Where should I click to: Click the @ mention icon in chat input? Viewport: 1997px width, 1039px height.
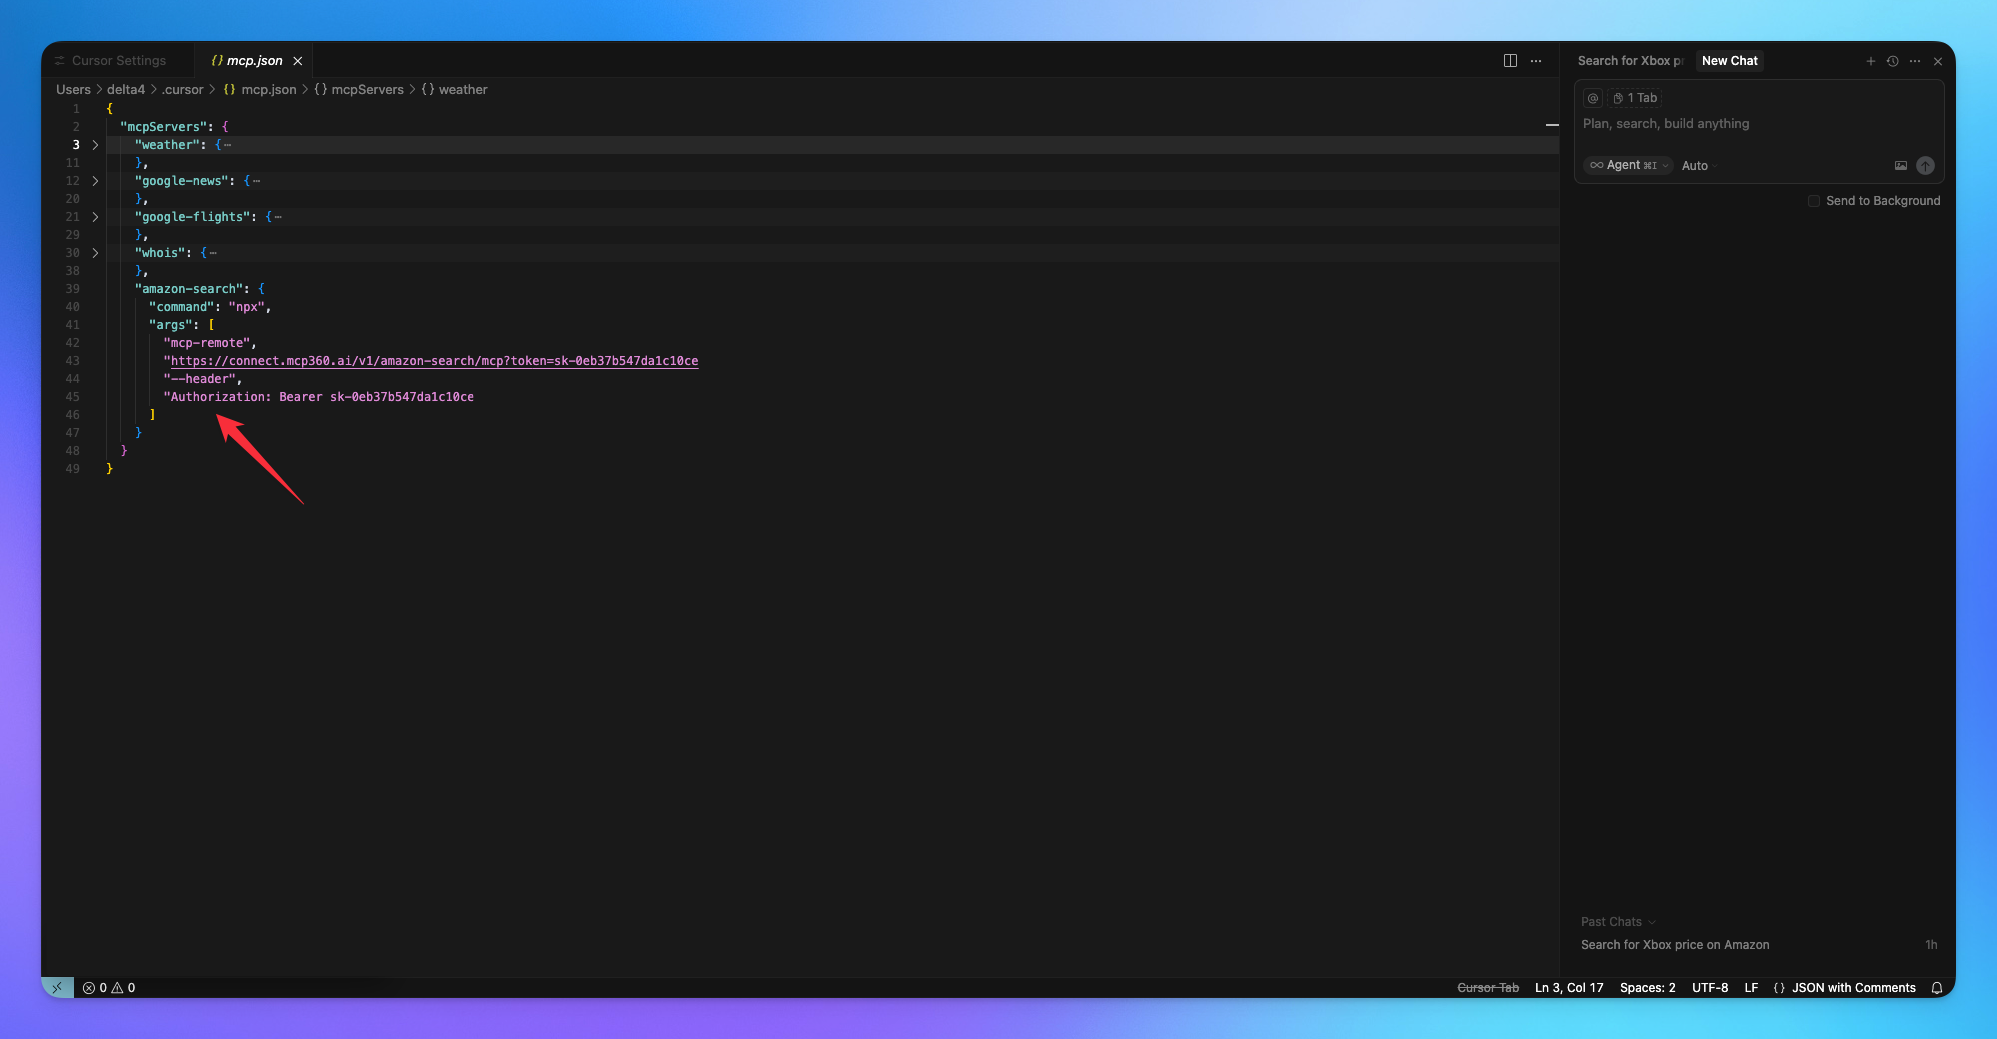pos(1592,97)
